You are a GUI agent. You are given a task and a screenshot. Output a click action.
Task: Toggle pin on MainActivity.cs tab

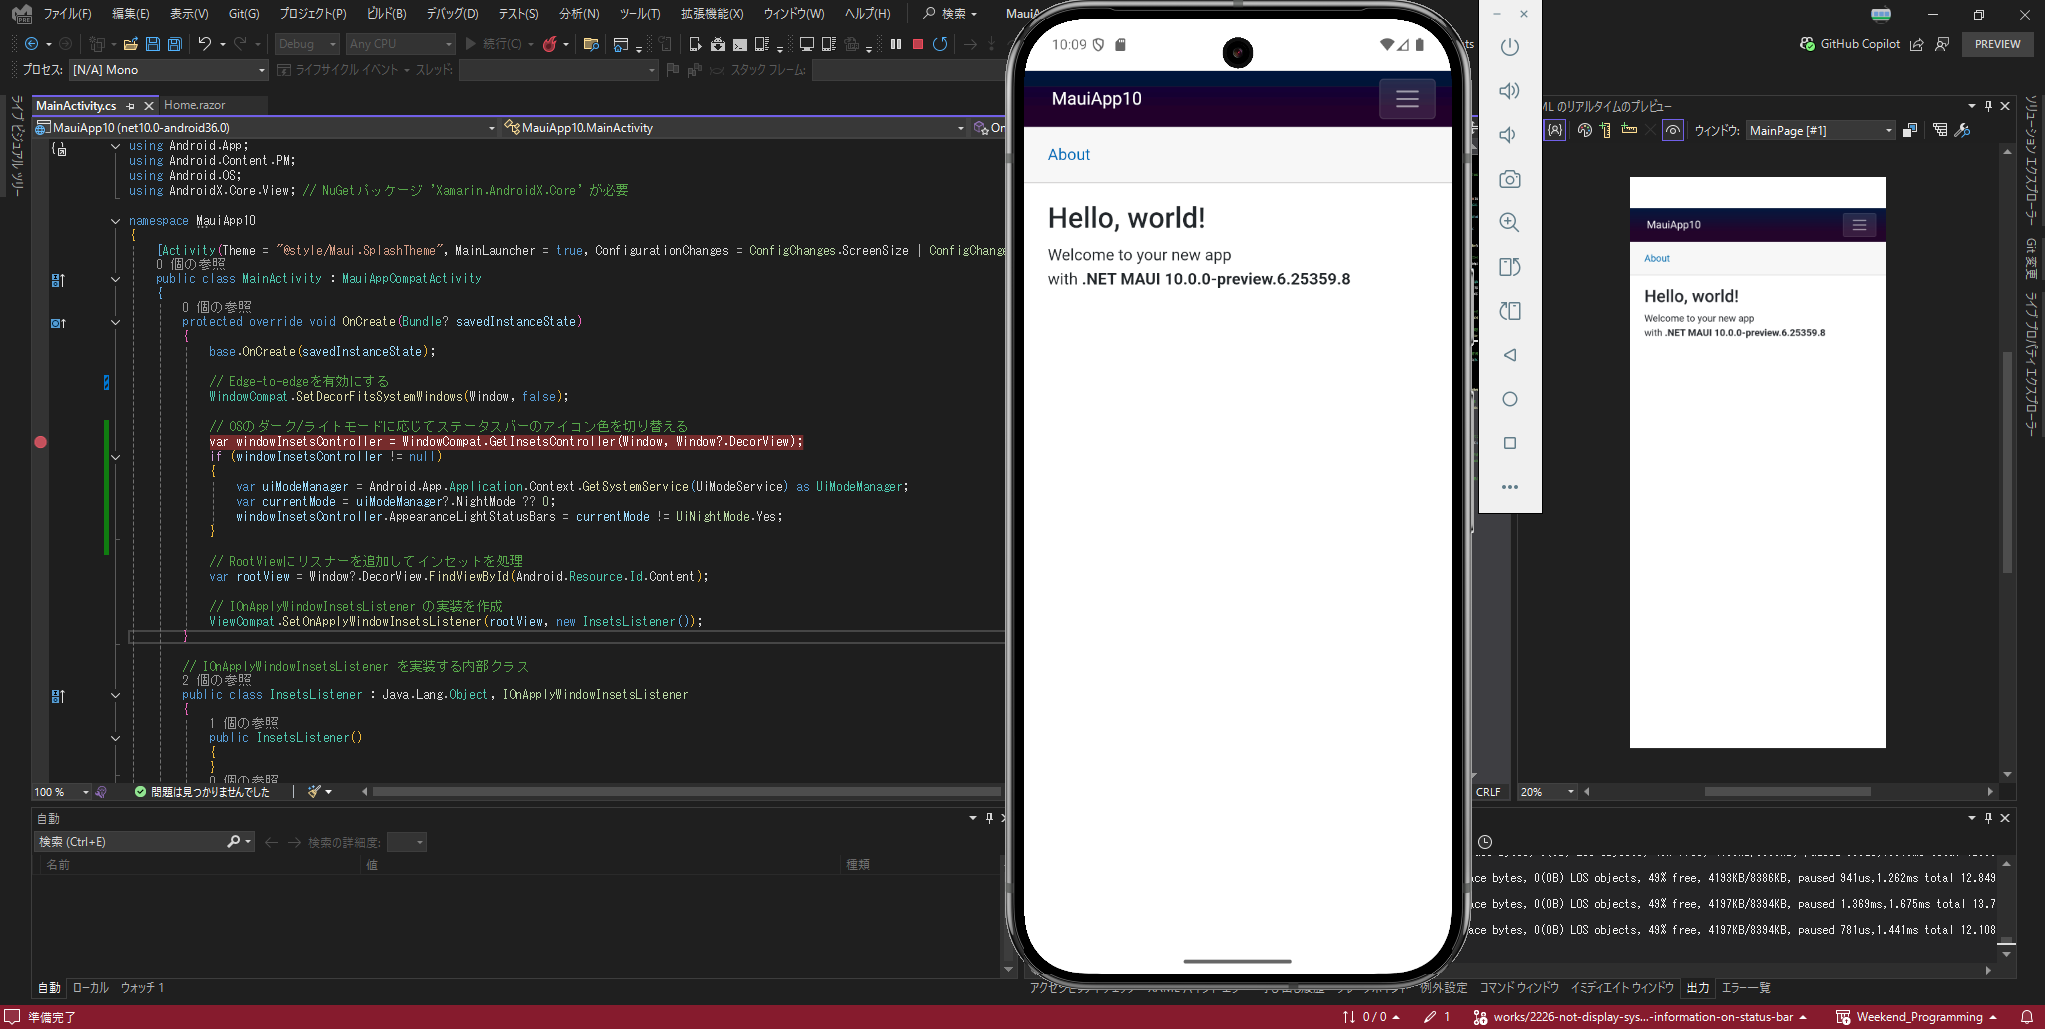(130, 105)
